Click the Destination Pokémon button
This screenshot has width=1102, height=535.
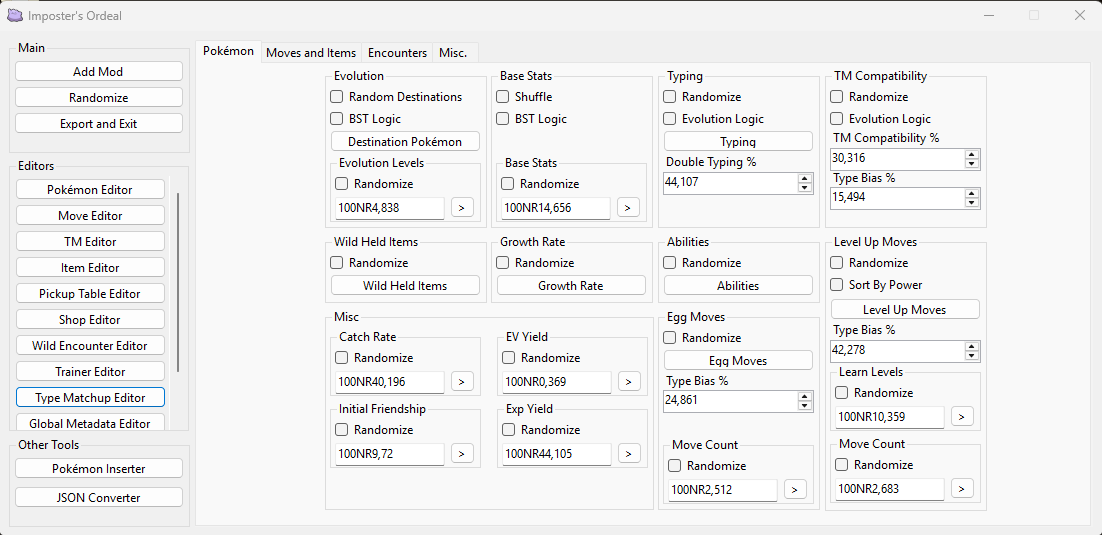click(406, 141)
